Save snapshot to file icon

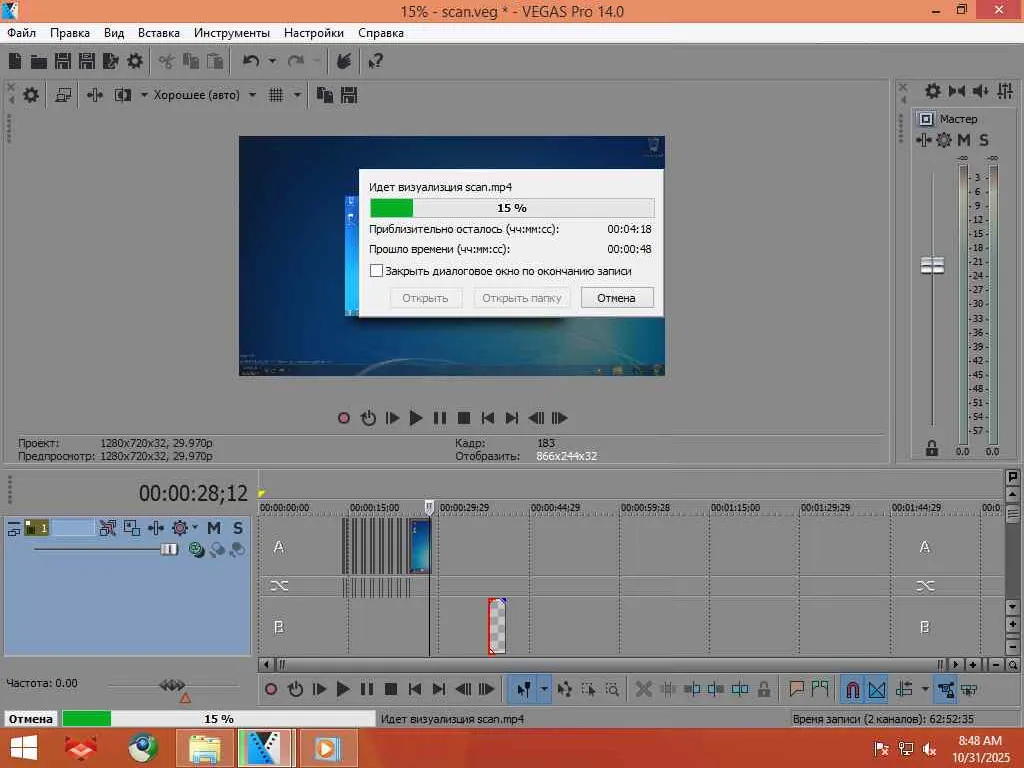coord(349,95)
